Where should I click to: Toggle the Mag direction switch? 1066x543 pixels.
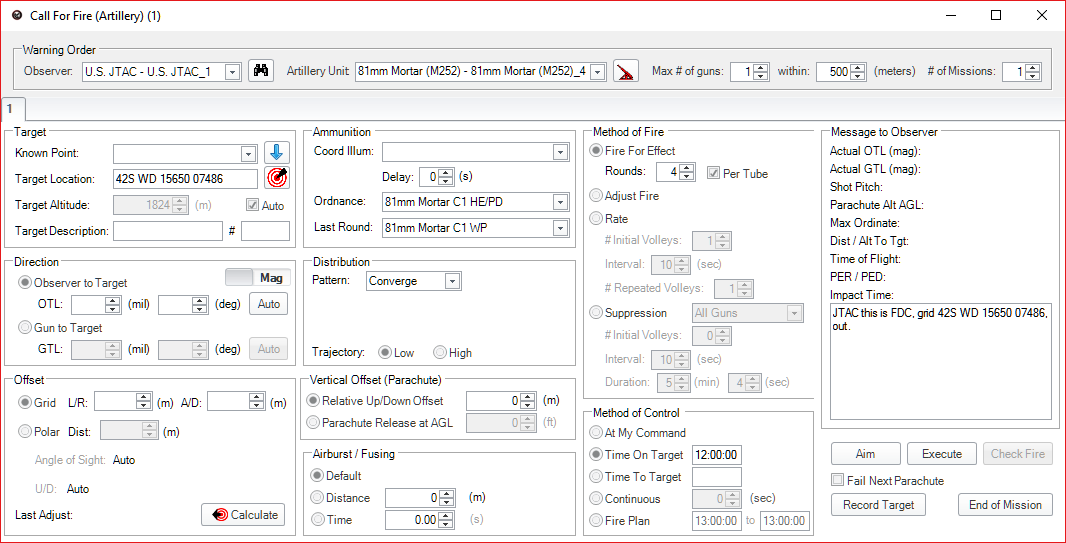[x=258, y=277]
